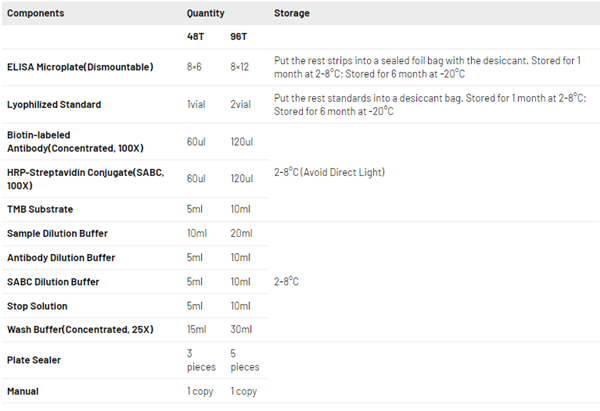Select the 96T sub-header
This screenshot has height=411, width=600.
tap(240, 37)
